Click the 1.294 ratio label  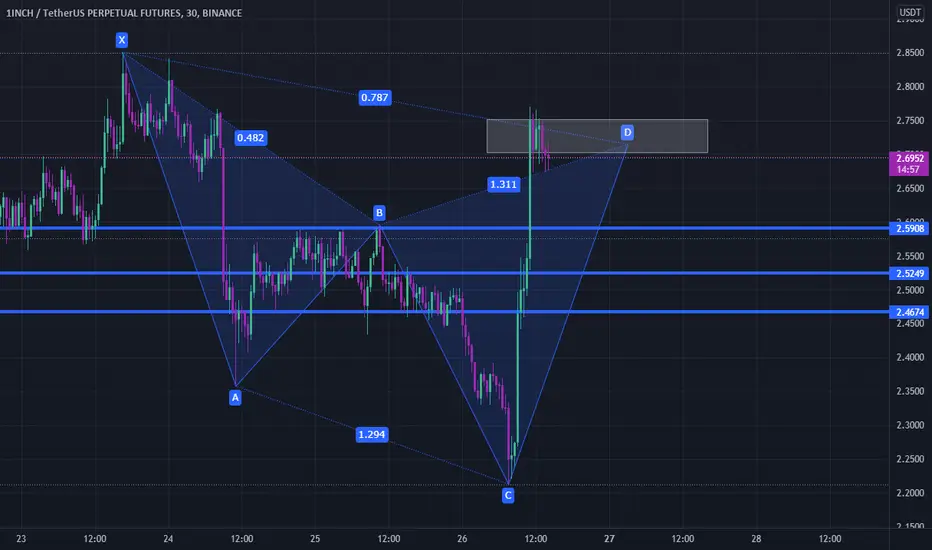click(371, 435)
